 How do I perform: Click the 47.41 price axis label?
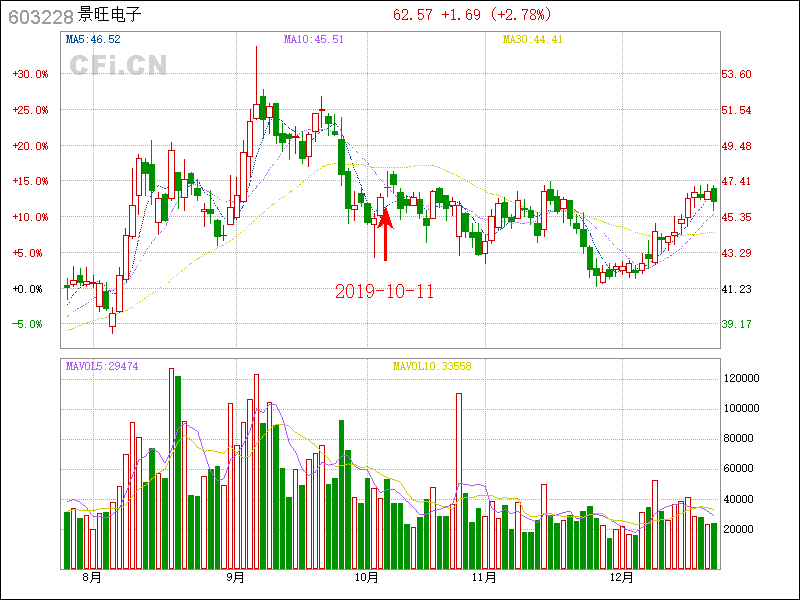[x=736, y=182]
